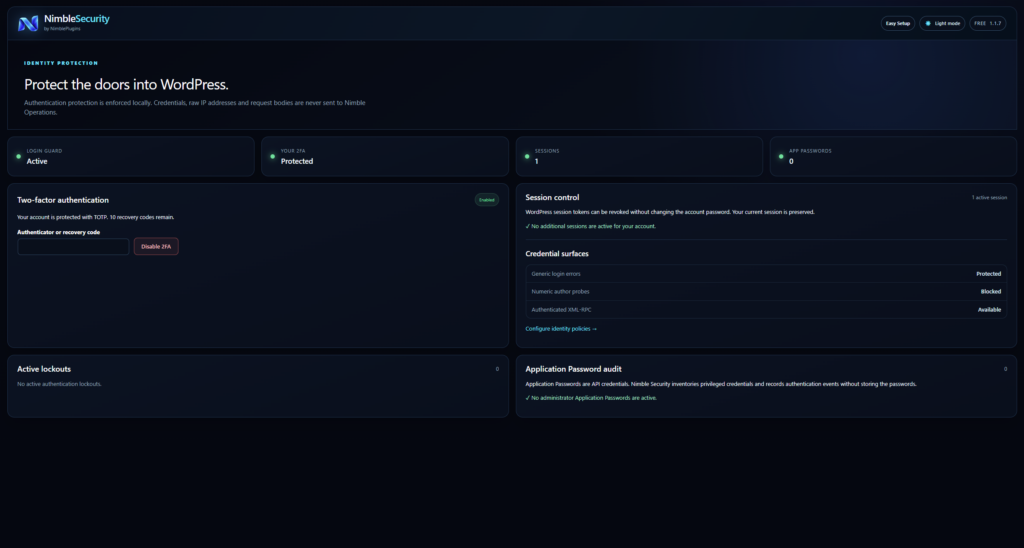Click the green dot beside Login Guard
Image resolution: width=1024 pixels, height=548 pixels.
(18, 156)
